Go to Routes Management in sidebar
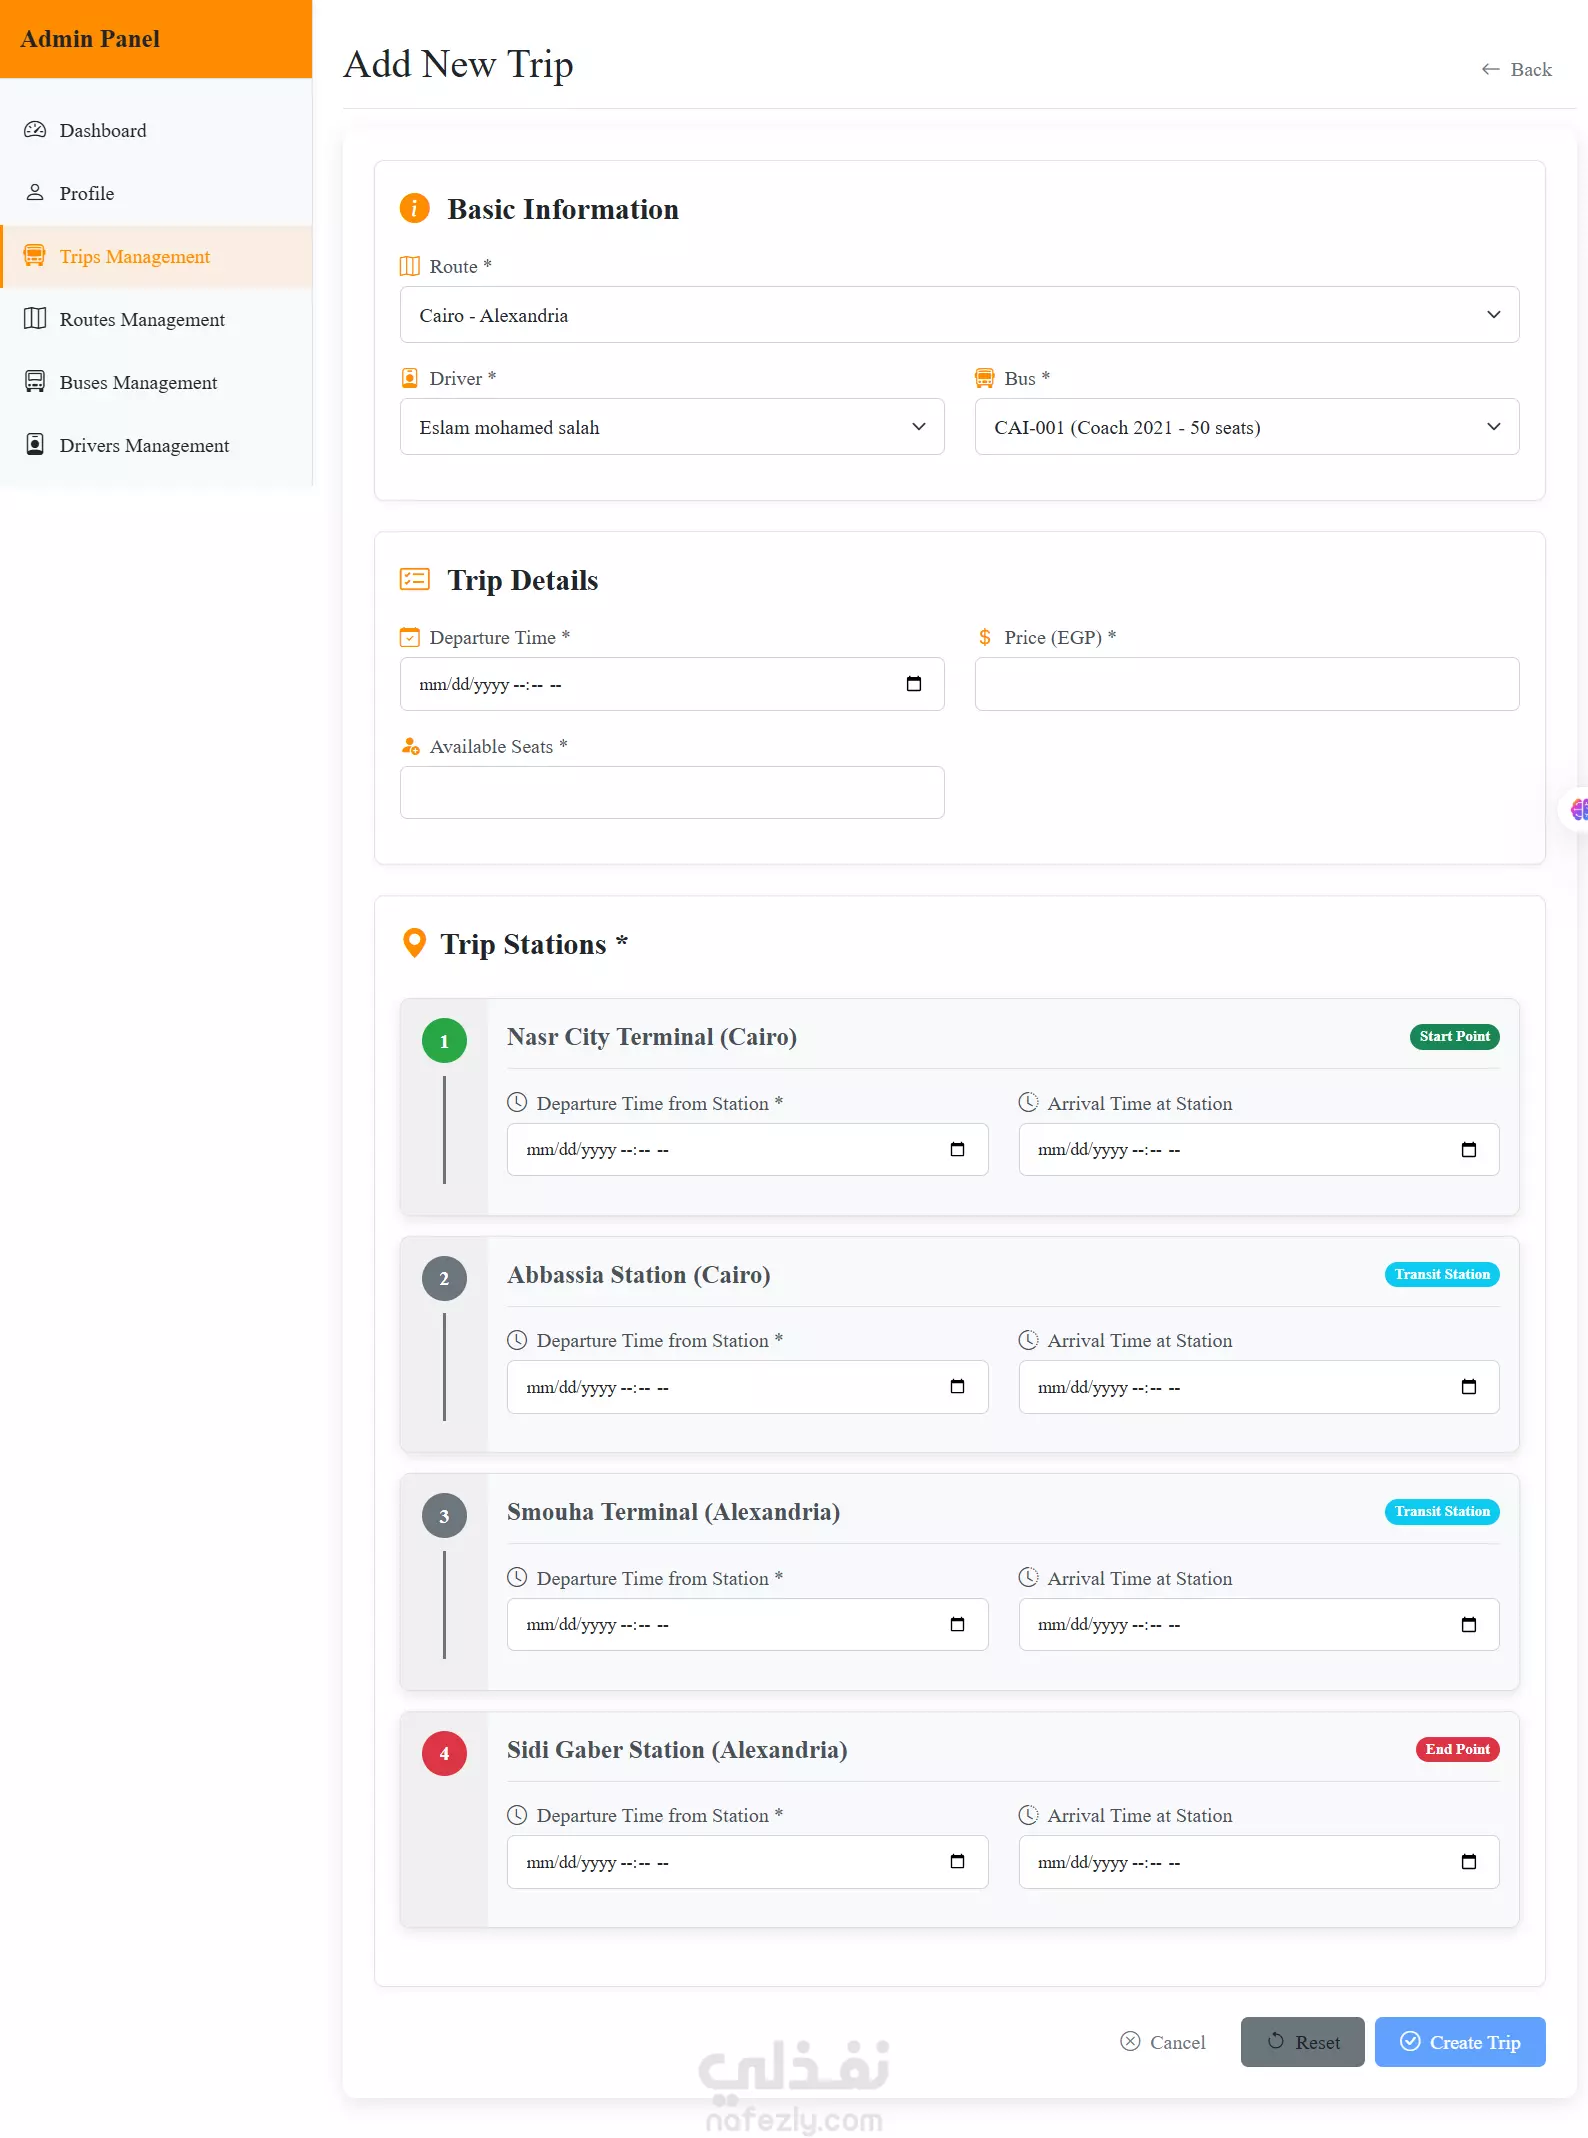The image size is (1588, 2138). click(141, 320)
